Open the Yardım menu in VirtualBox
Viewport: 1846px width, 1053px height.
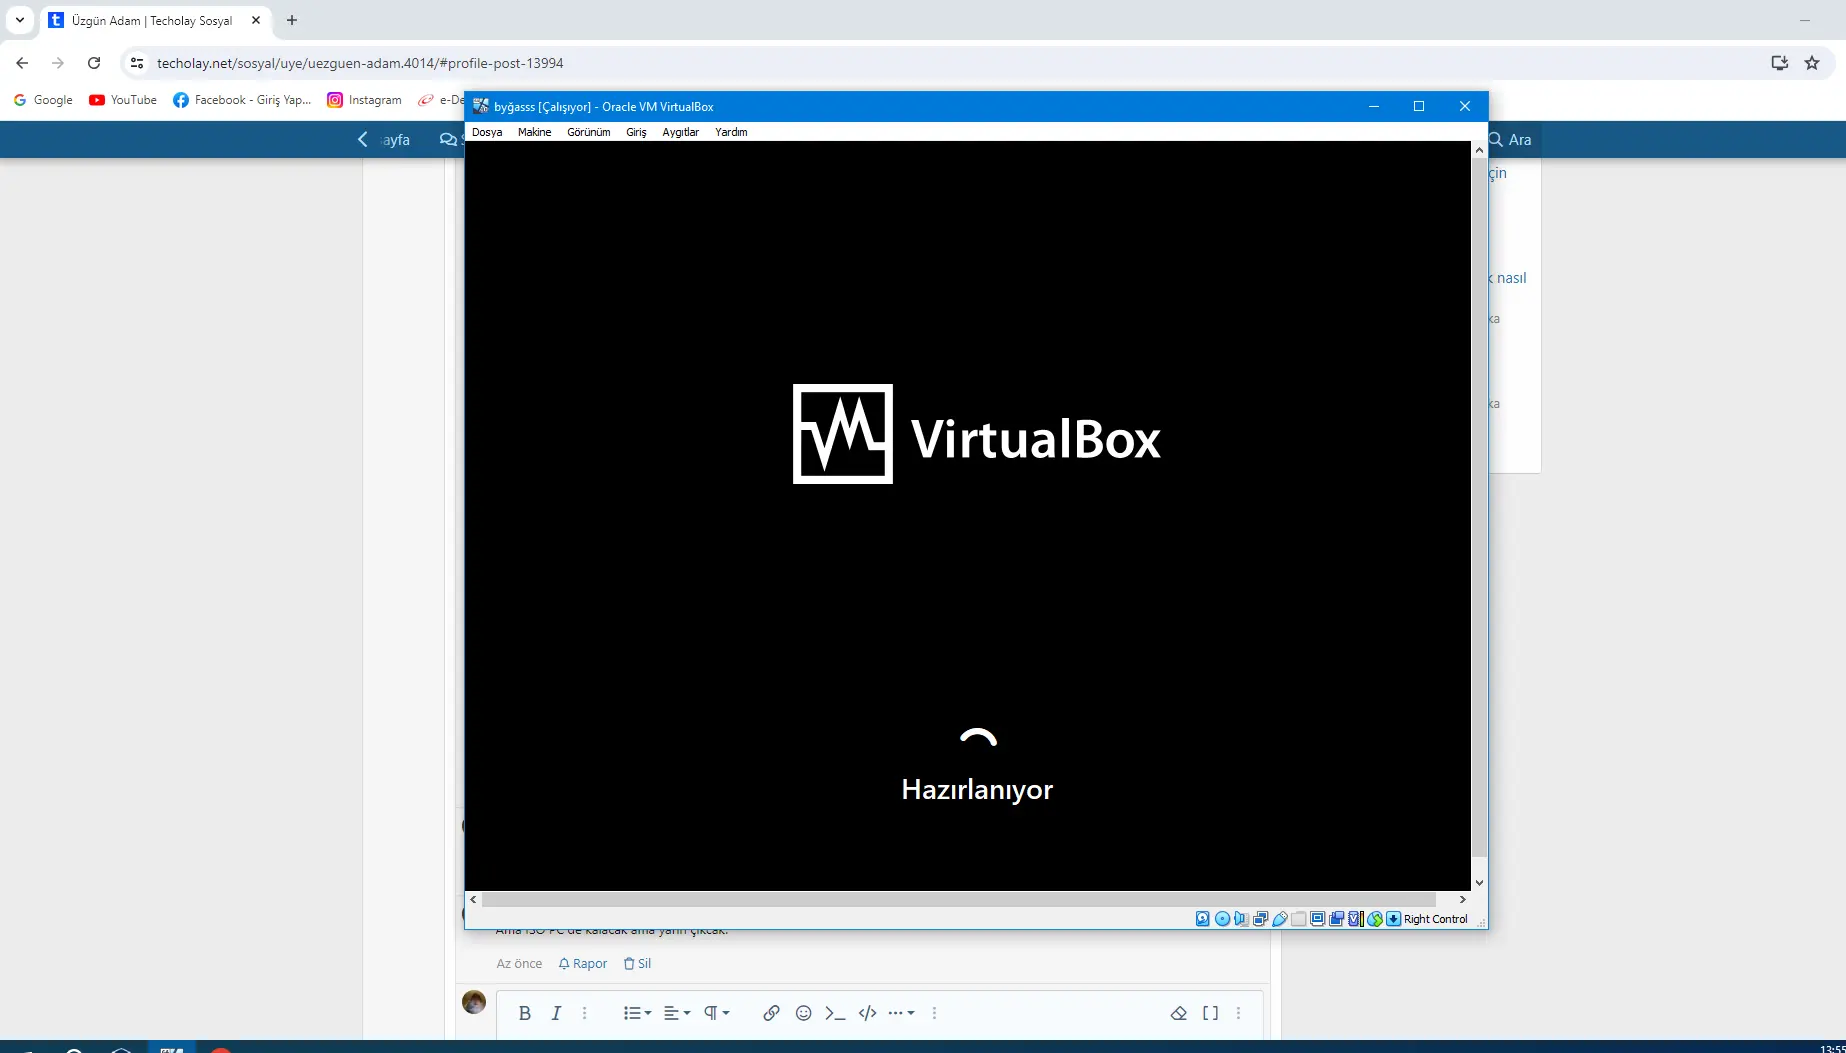[x=731, y=132]
